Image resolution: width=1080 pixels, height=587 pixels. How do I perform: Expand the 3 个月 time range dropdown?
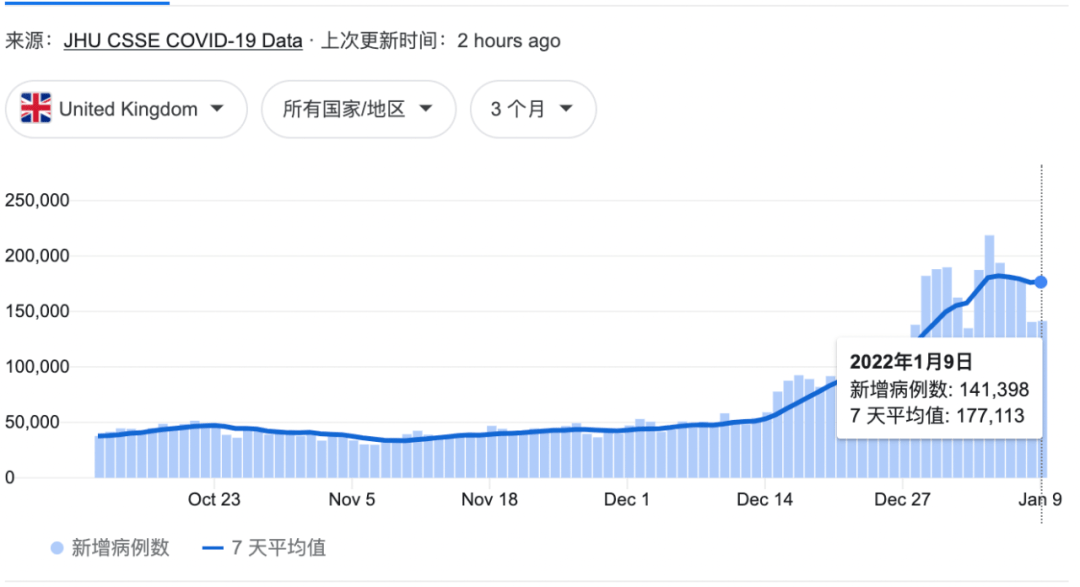(x=533, y=109)
